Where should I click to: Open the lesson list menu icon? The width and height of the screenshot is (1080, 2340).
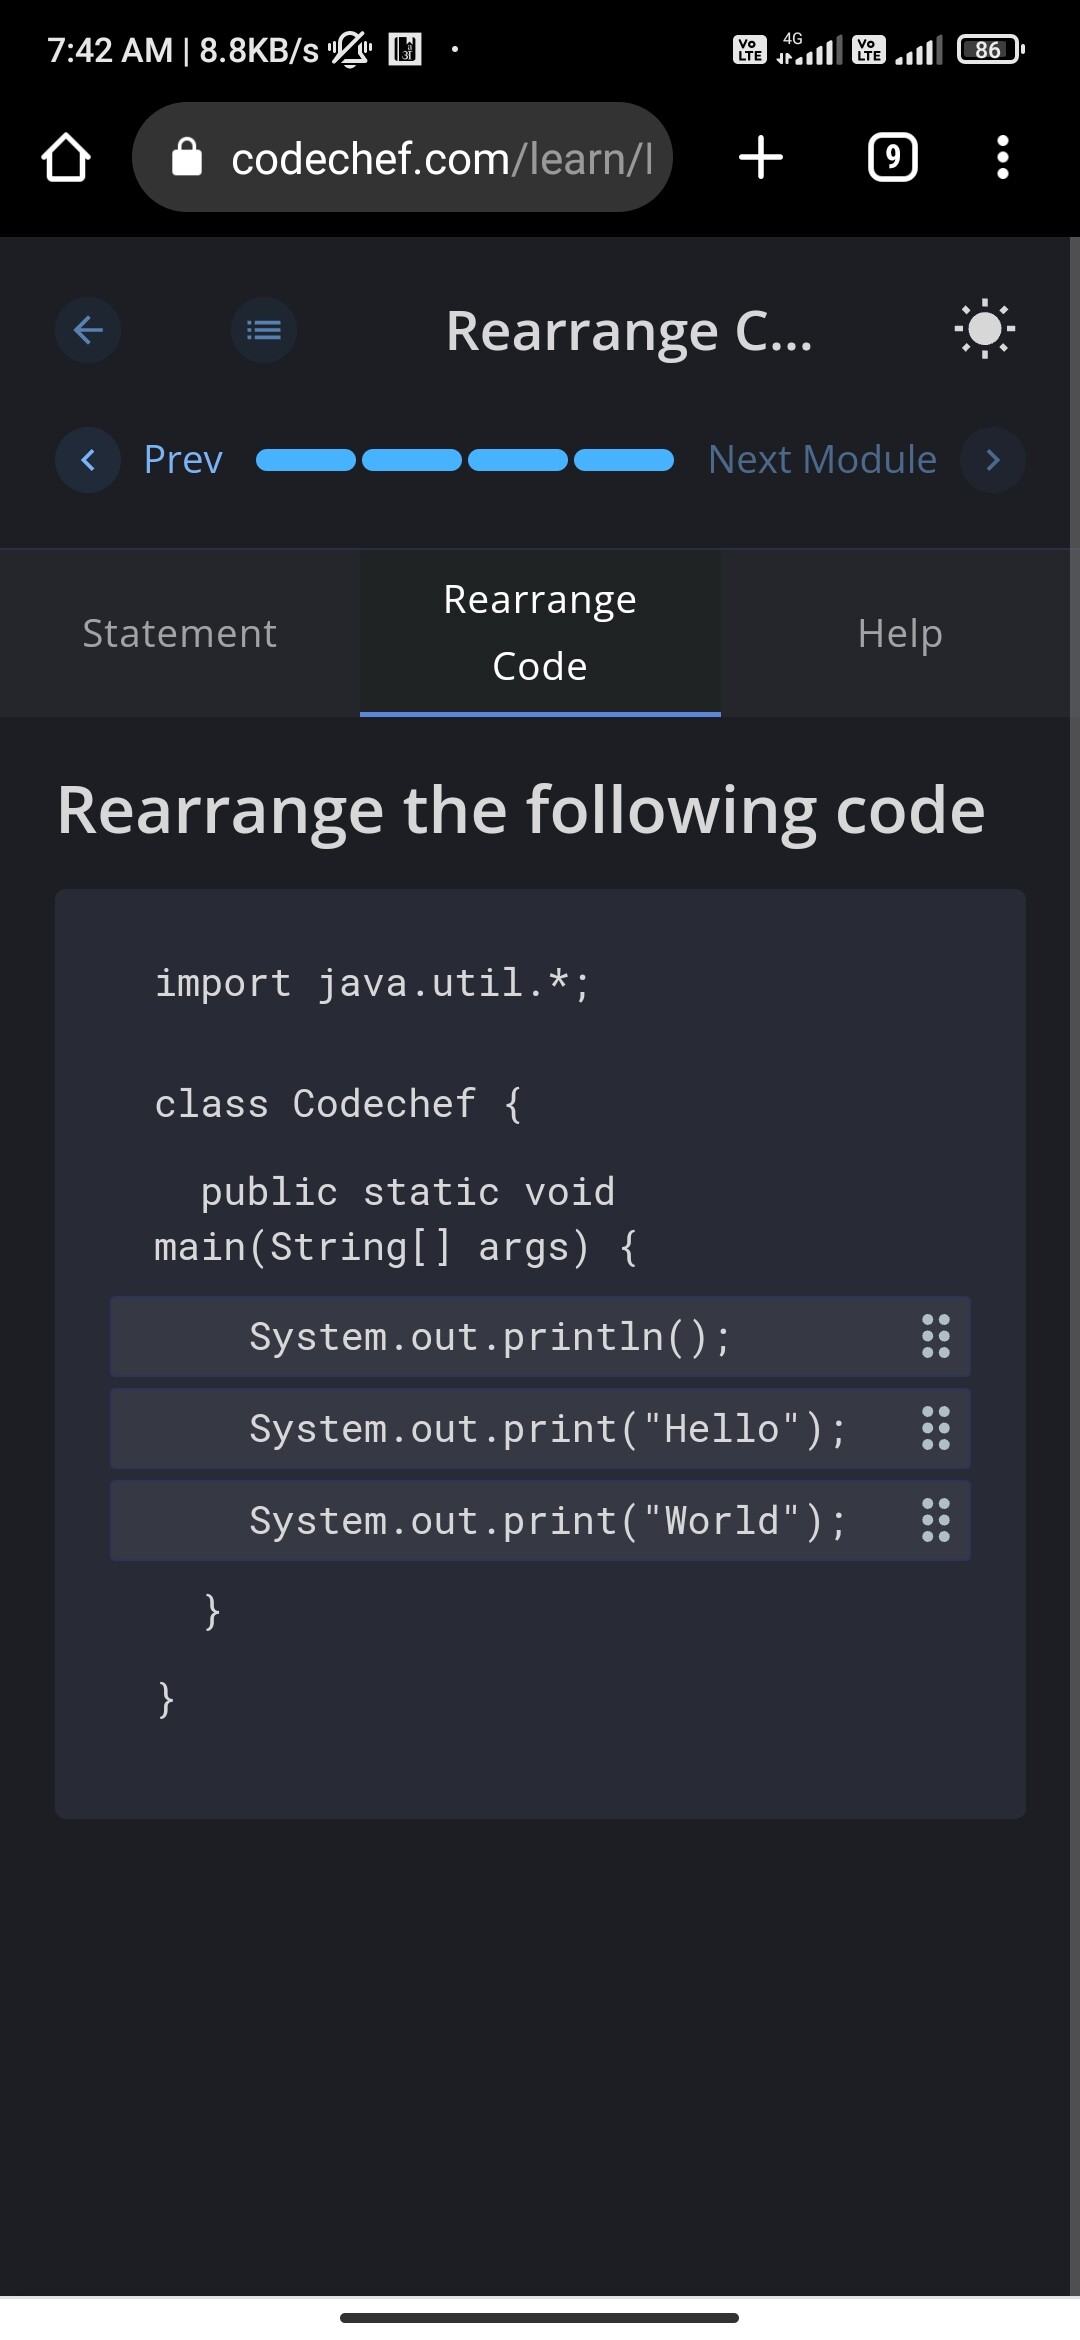tap(264, 329)
